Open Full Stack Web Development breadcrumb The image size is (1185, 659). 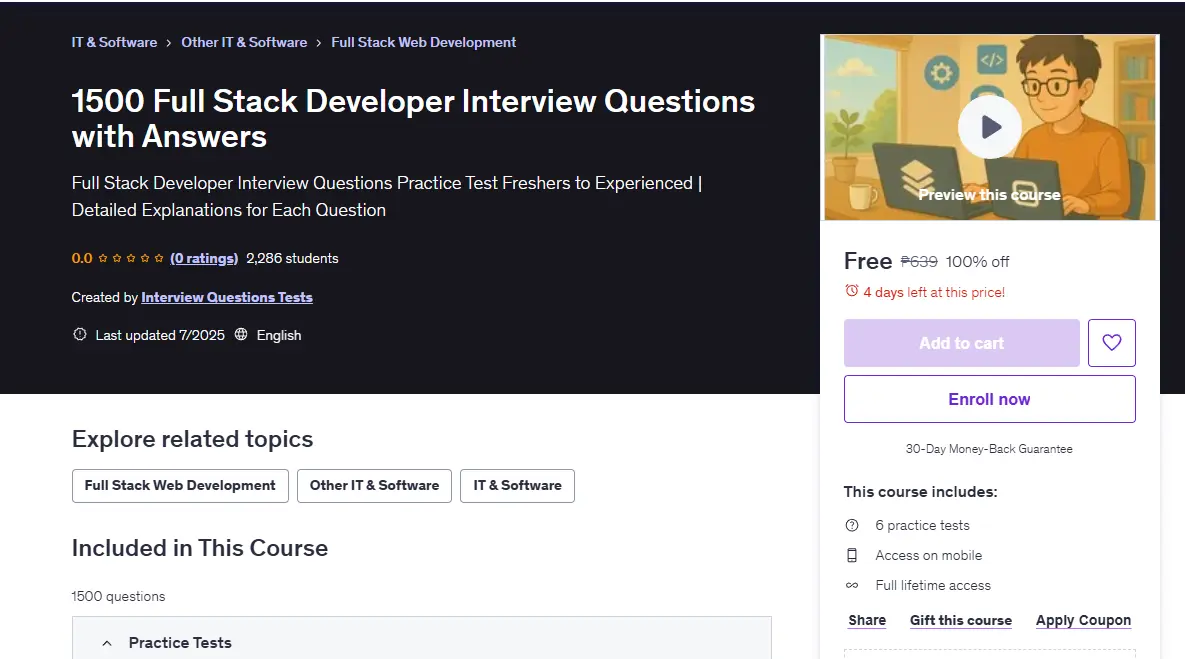coord(423,42)
